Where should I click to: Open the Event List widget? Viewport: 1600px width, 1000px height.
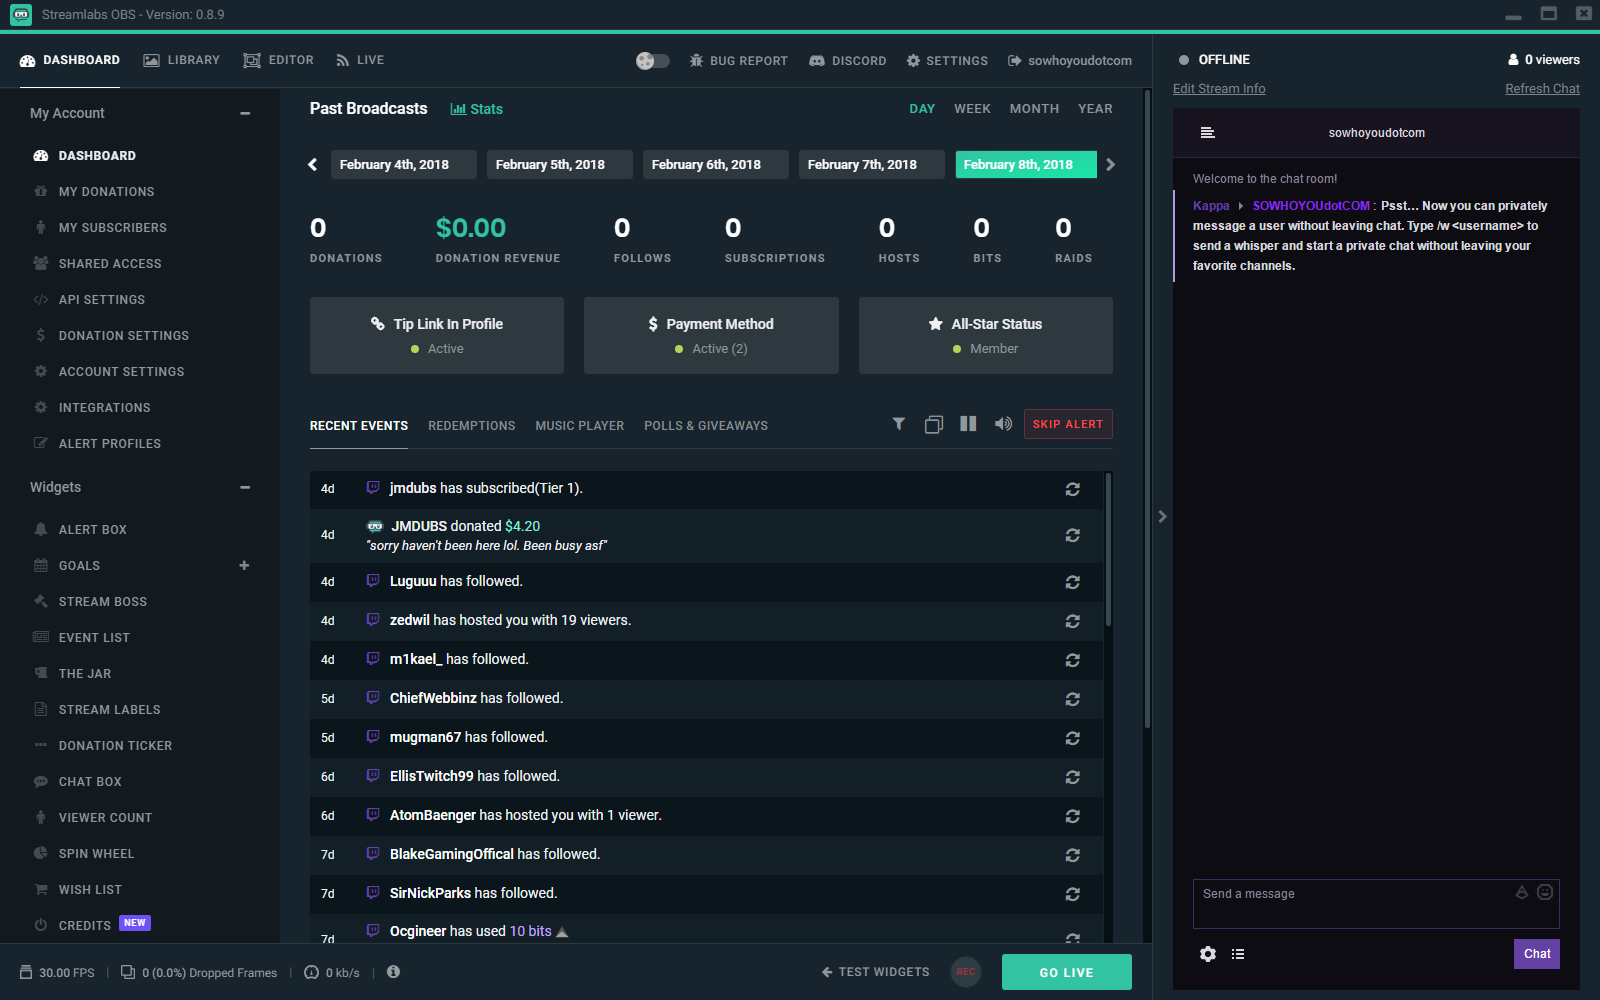click(94, 638)
